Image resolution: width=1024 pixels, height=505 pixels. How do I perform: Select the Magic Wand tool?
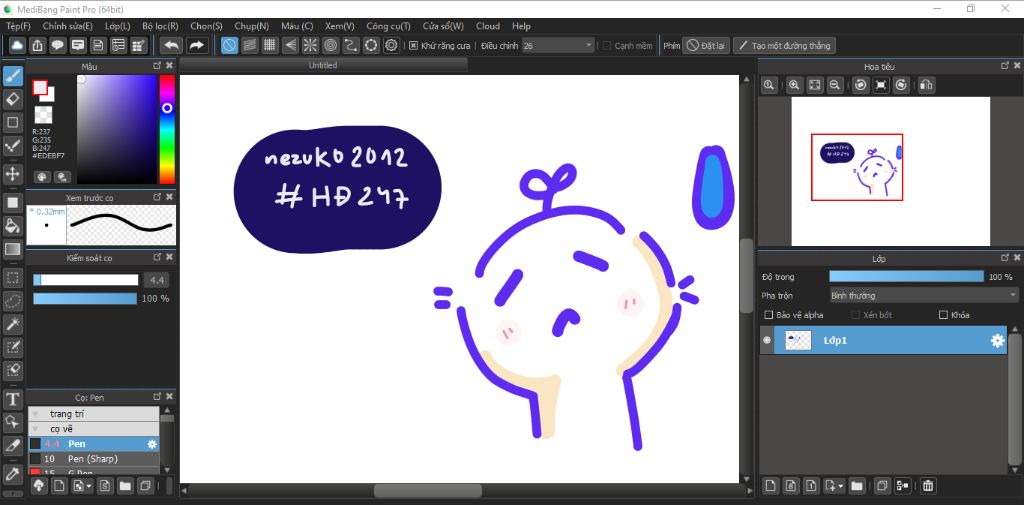coord(12,323)
